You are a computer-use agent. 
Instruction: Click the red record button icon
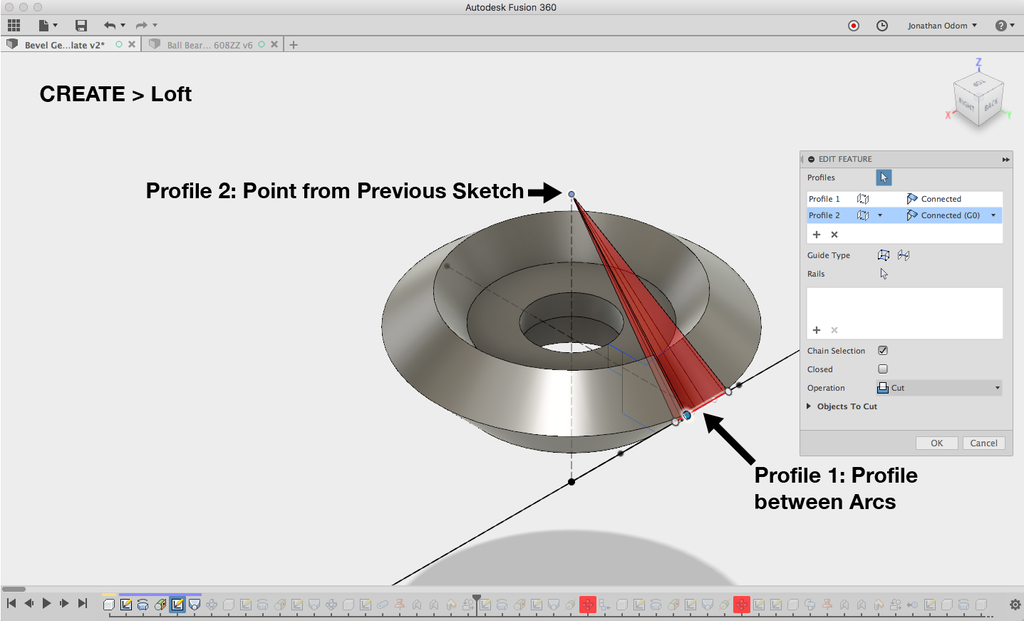tap(854, 25)
